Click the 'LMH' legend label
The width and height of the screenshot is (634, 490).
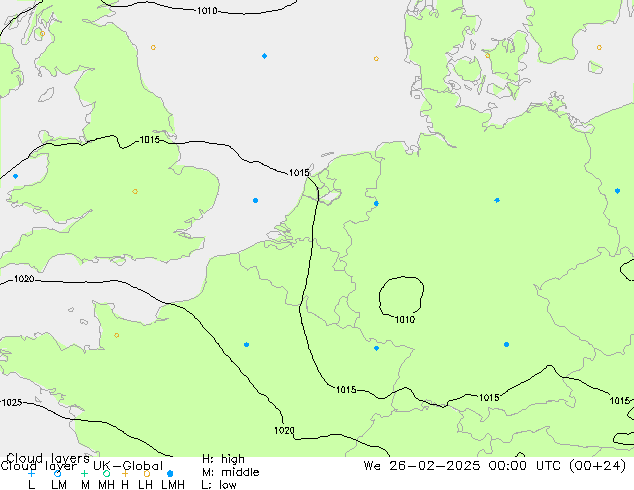click(x=173, y=485)
